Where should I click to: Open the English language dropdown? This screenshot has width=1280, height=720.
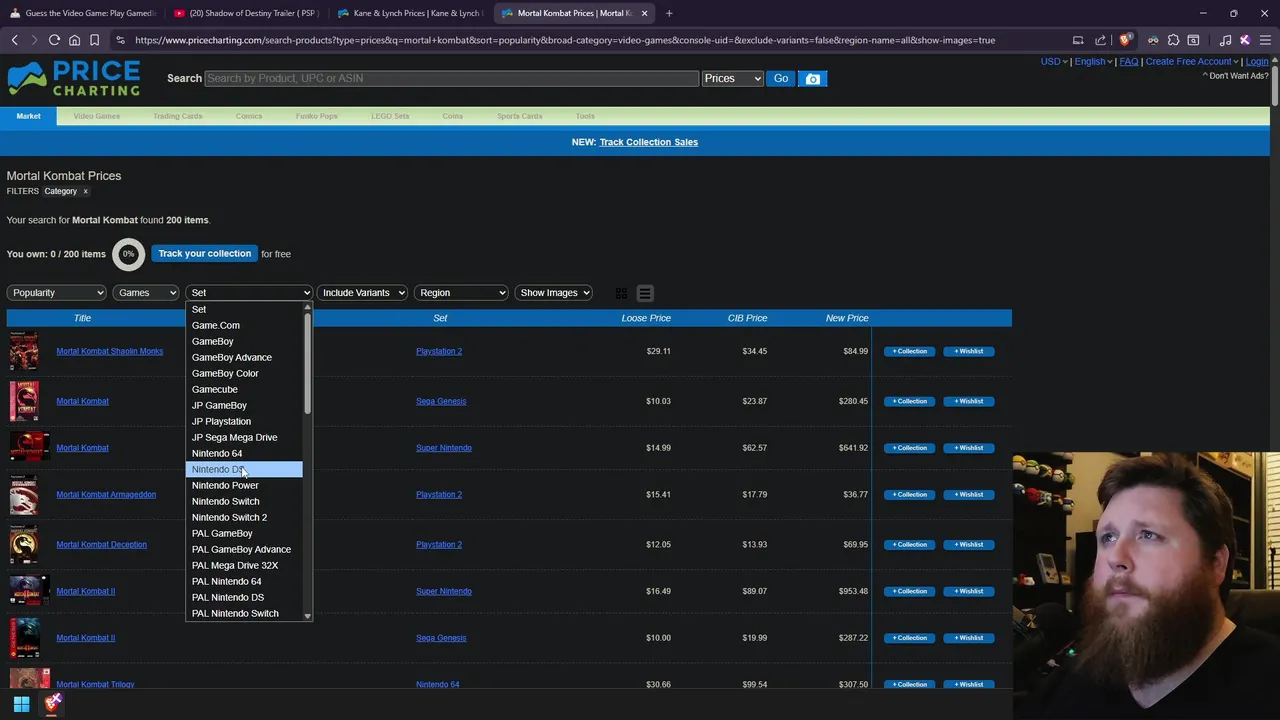tap(1093, 62)
